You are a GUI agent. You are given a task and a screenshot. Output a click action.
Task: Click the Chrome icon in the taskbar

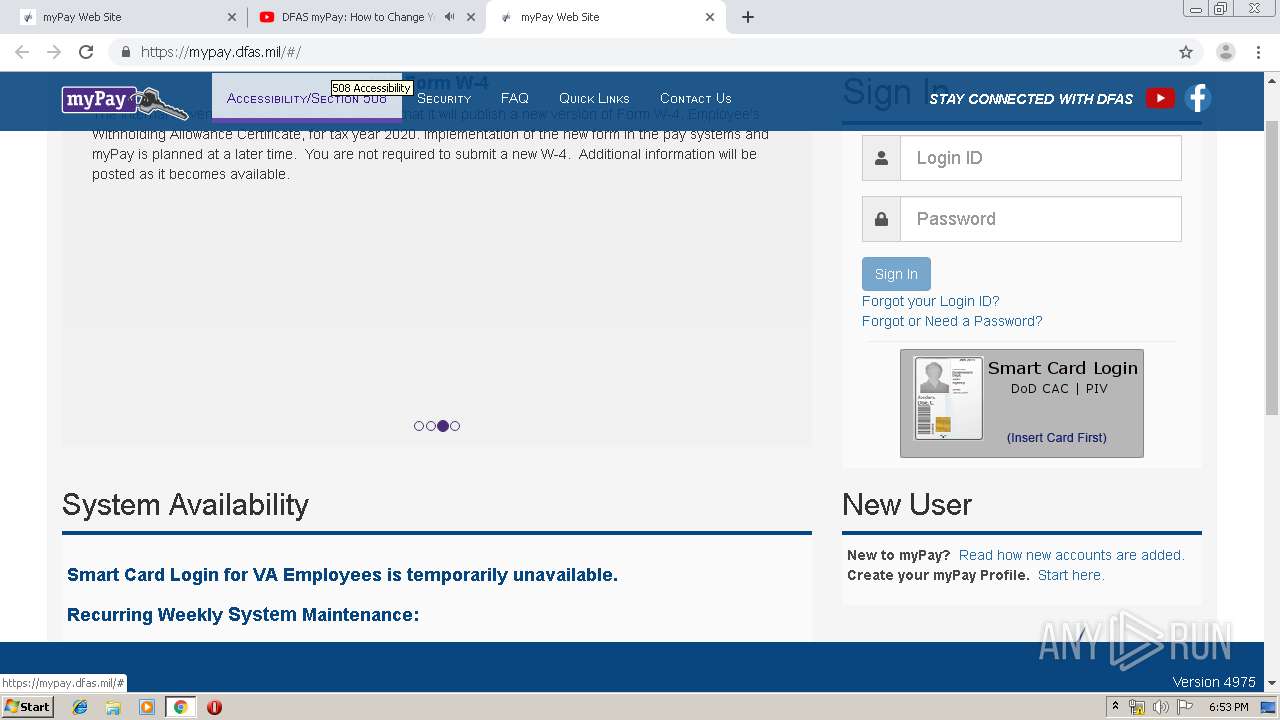click(180, 707)
